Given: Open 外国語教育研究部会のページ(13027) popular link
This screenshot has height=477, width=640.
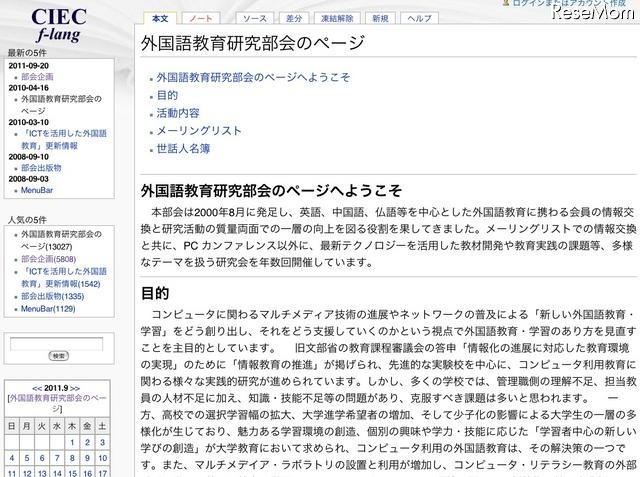Looking at the screenshot, I should (x=61, y=240).
